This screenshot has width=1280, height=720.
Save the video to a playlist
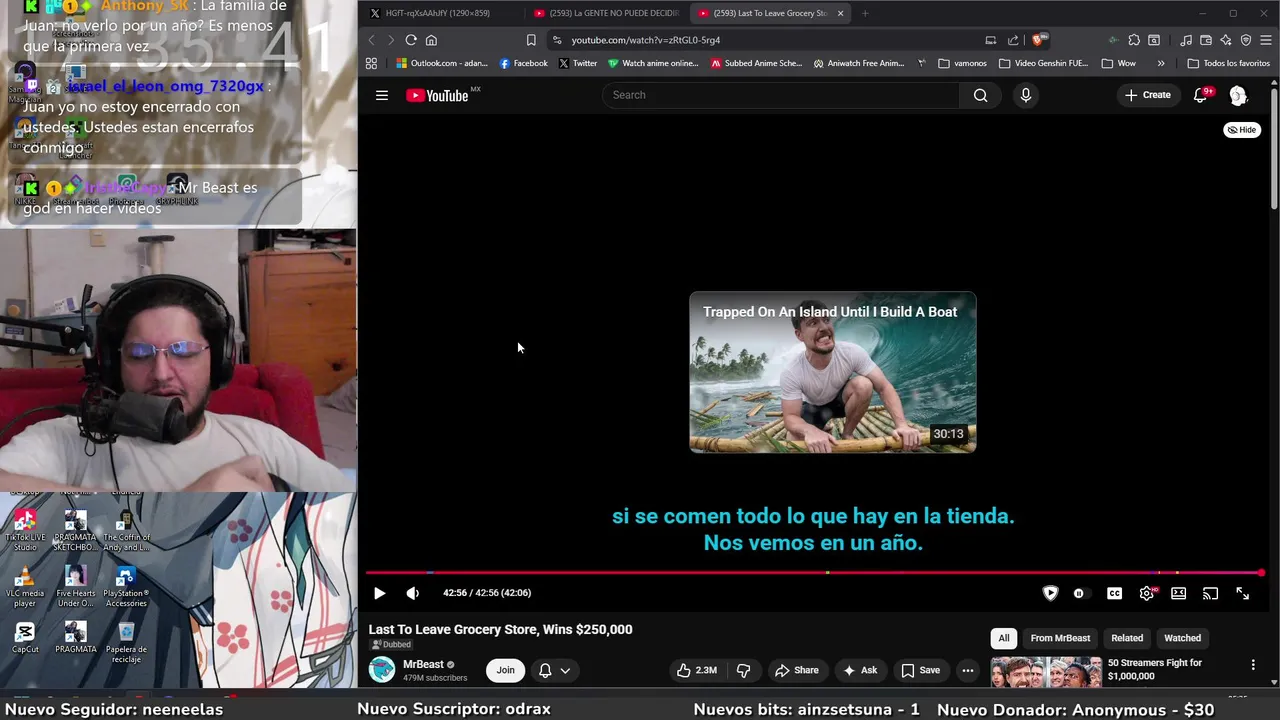click(920, 670)
